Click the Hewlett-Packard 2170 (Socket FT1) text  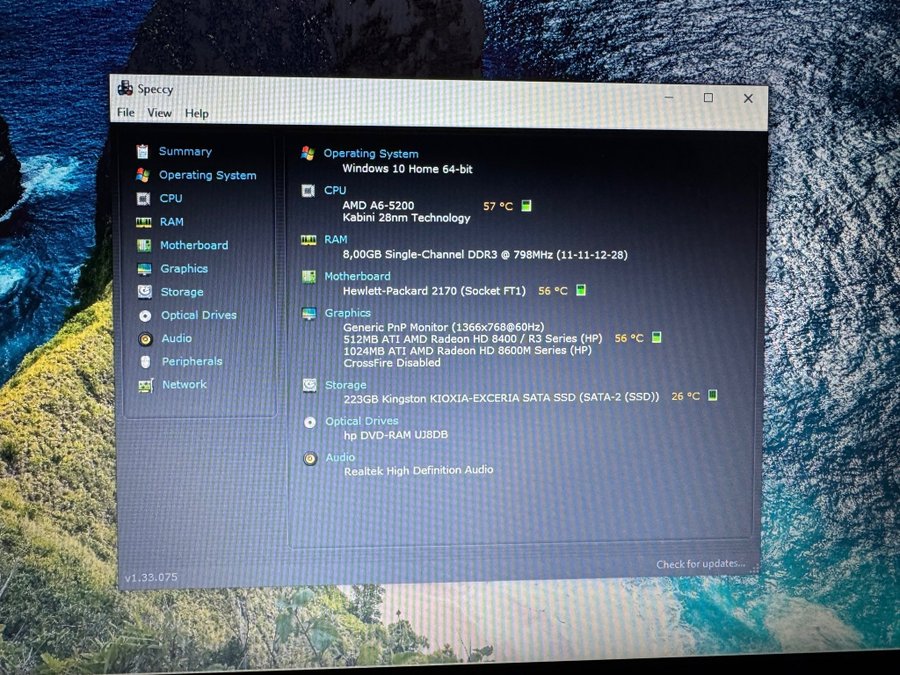[x=434, y=291]
